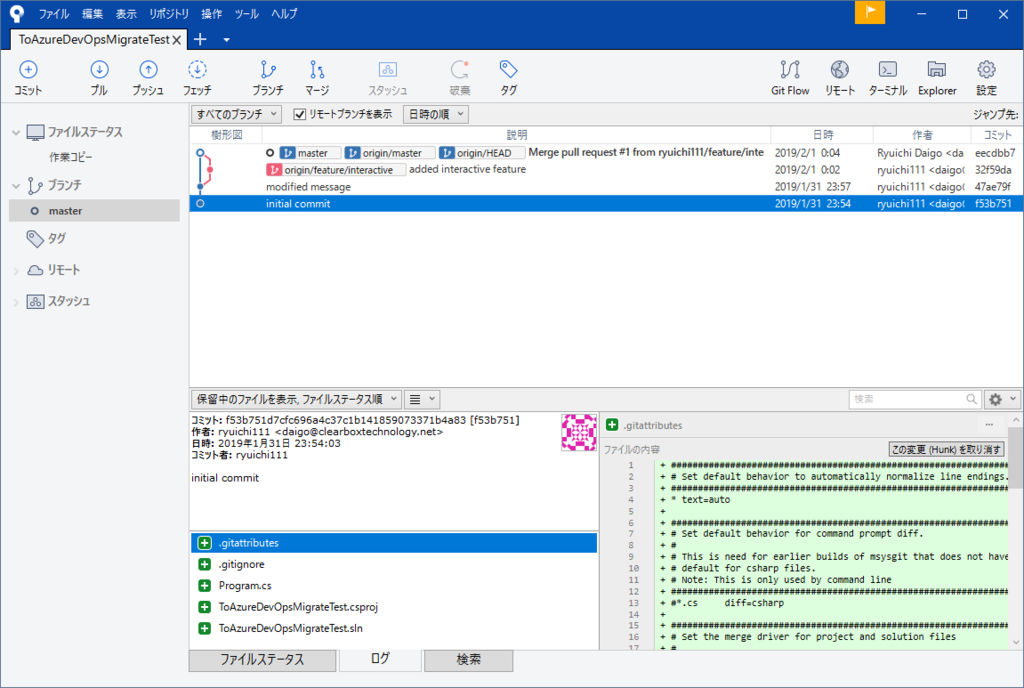Toggle リモートブランチを表示 checkbox
Viewport: 1024px width, 688px height.
pos(300,114)
